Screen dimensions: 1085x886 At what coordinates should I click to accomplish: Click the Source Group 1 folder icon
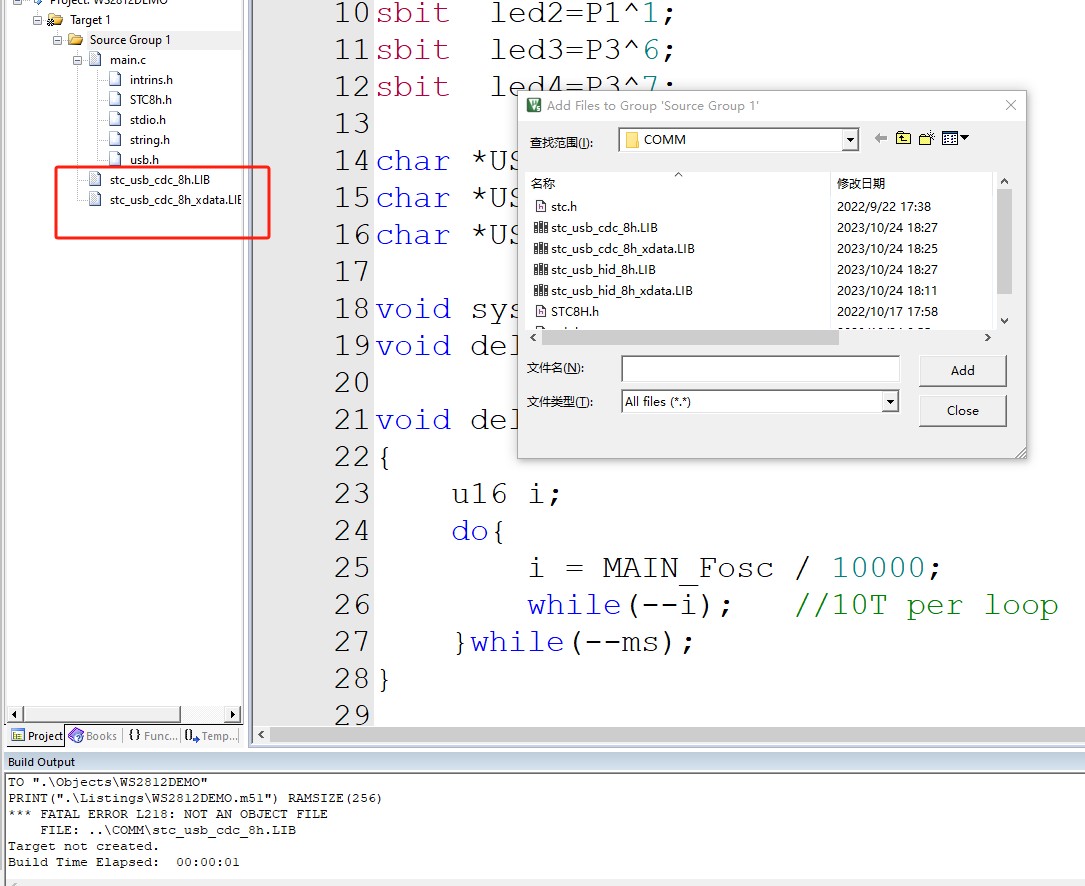(75, 40)
